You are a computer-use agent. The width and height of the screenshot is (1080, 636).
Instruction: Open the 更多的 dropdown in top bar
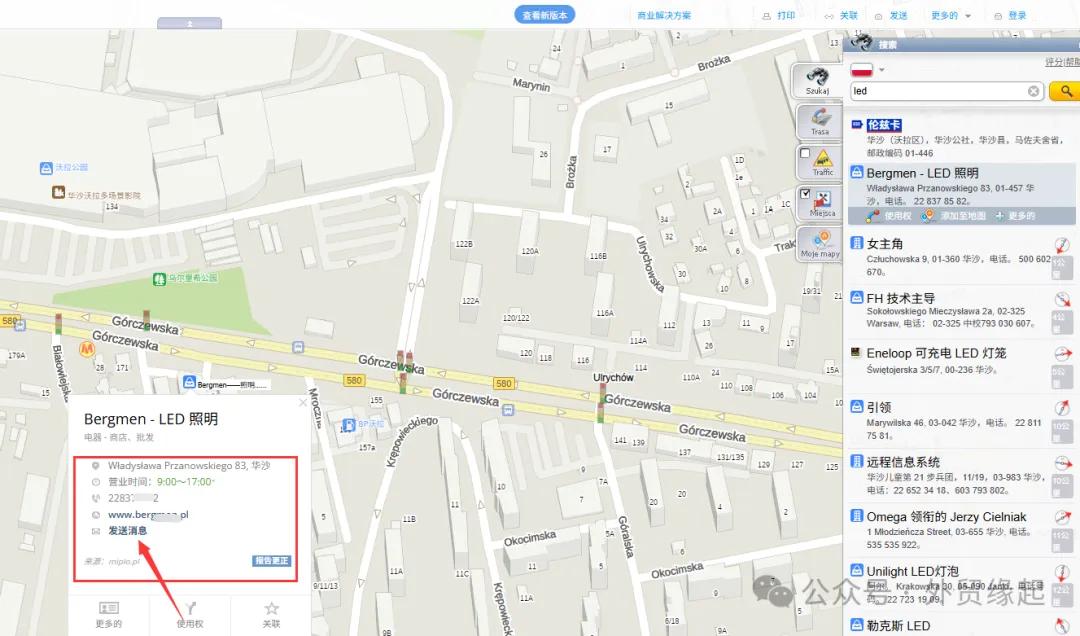[951, 16]
